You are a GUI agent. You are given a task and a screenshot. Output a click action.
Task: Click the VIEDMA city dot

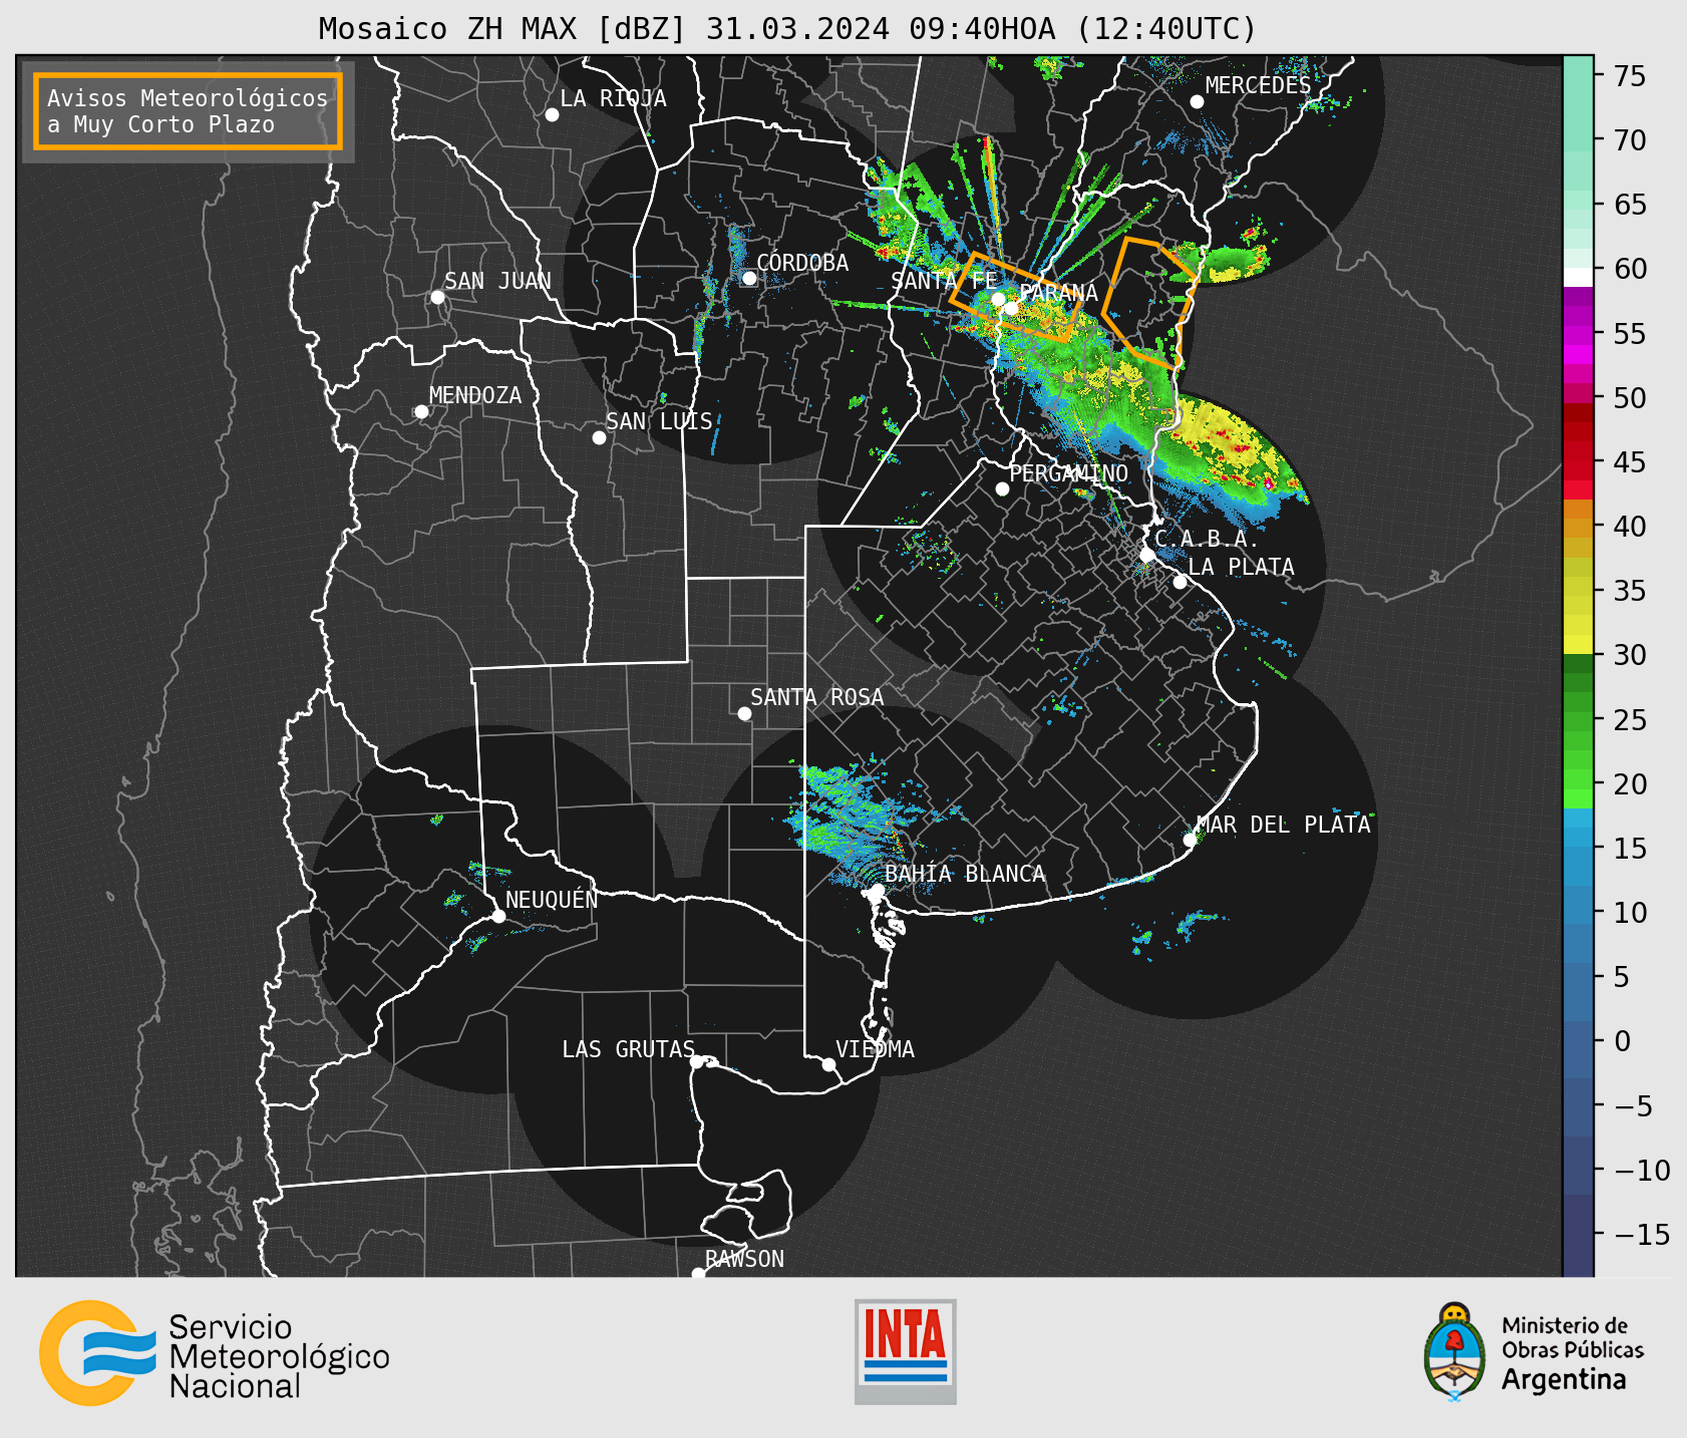click(828, 1064)
